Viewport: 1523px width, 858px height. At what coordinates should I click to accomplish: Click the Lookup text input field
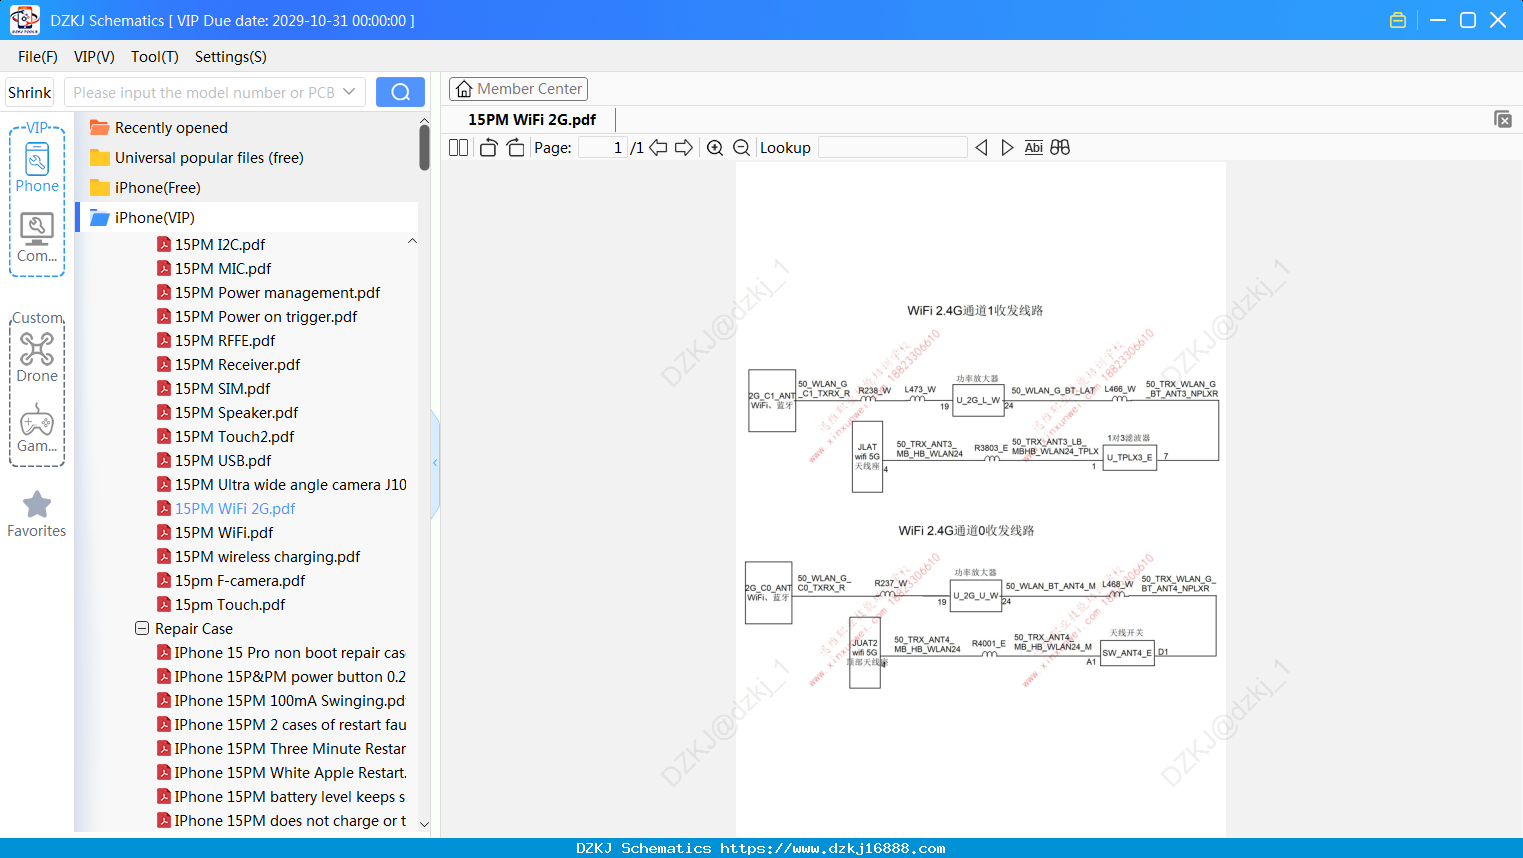pyautogui.click(x=893, y=148)
